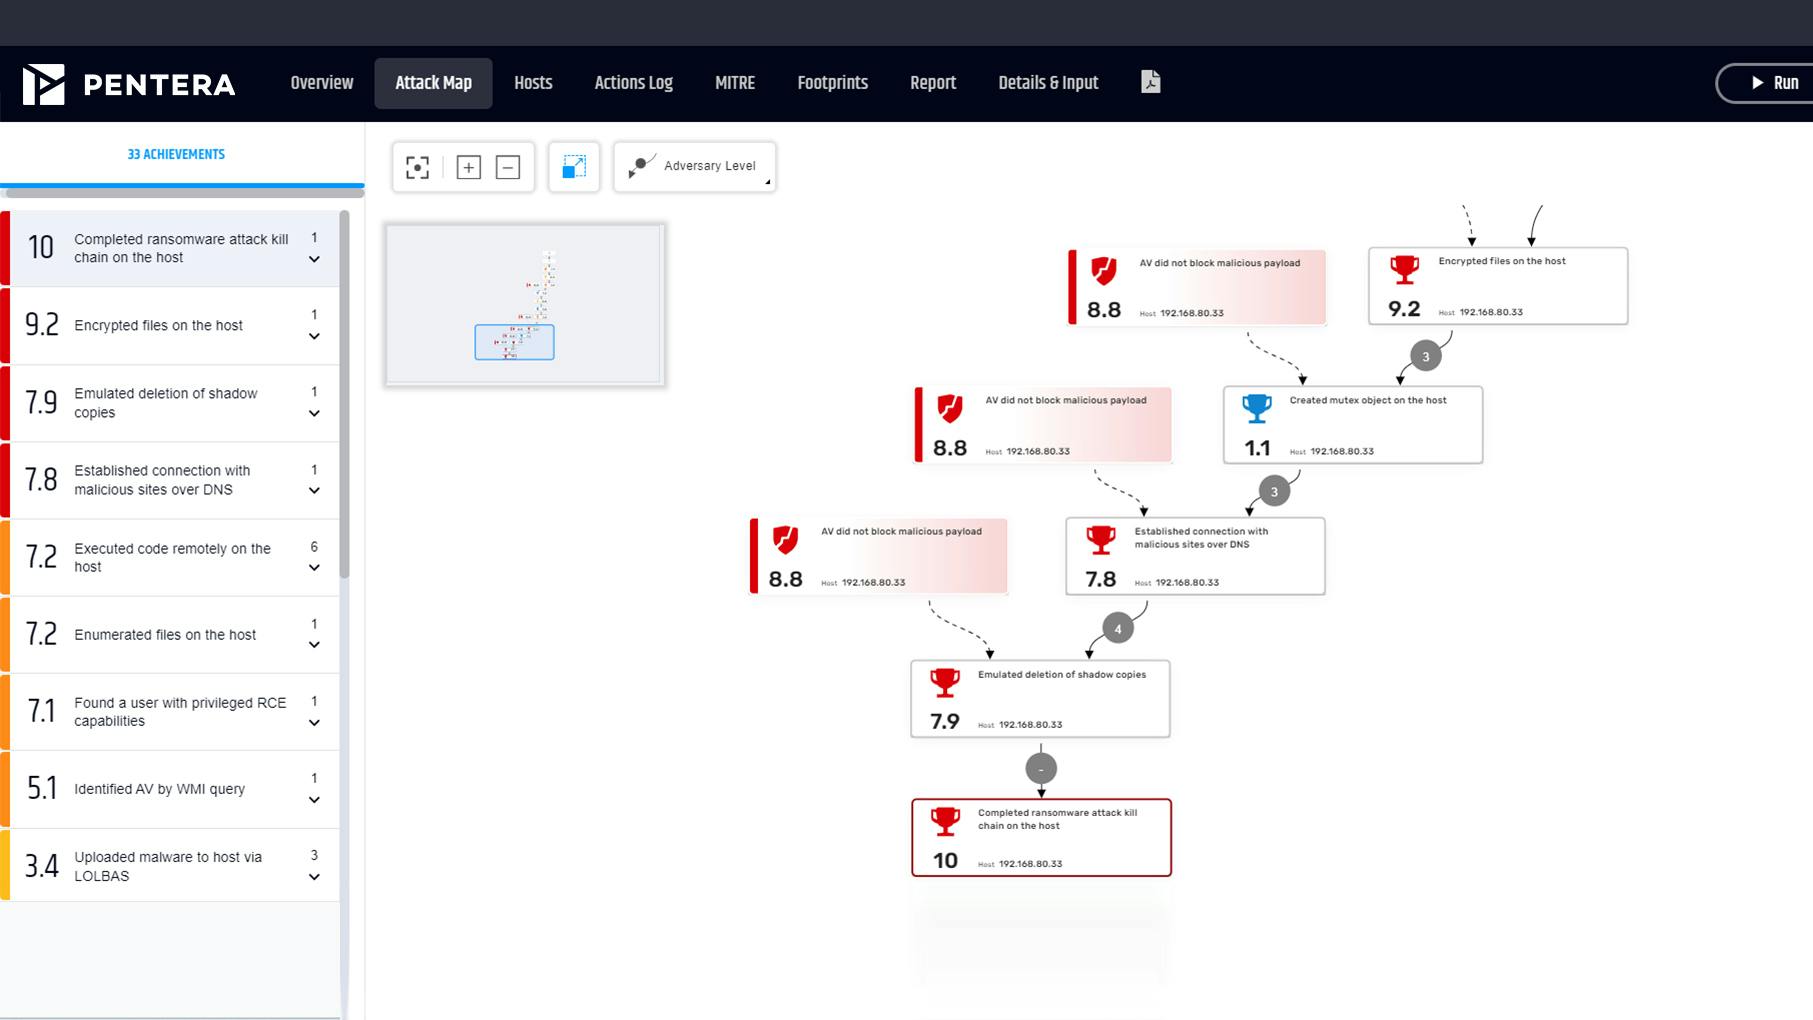Click the fit-to-screen center icon
The width and height of the screenshot is (1813, 1020).
417,167
